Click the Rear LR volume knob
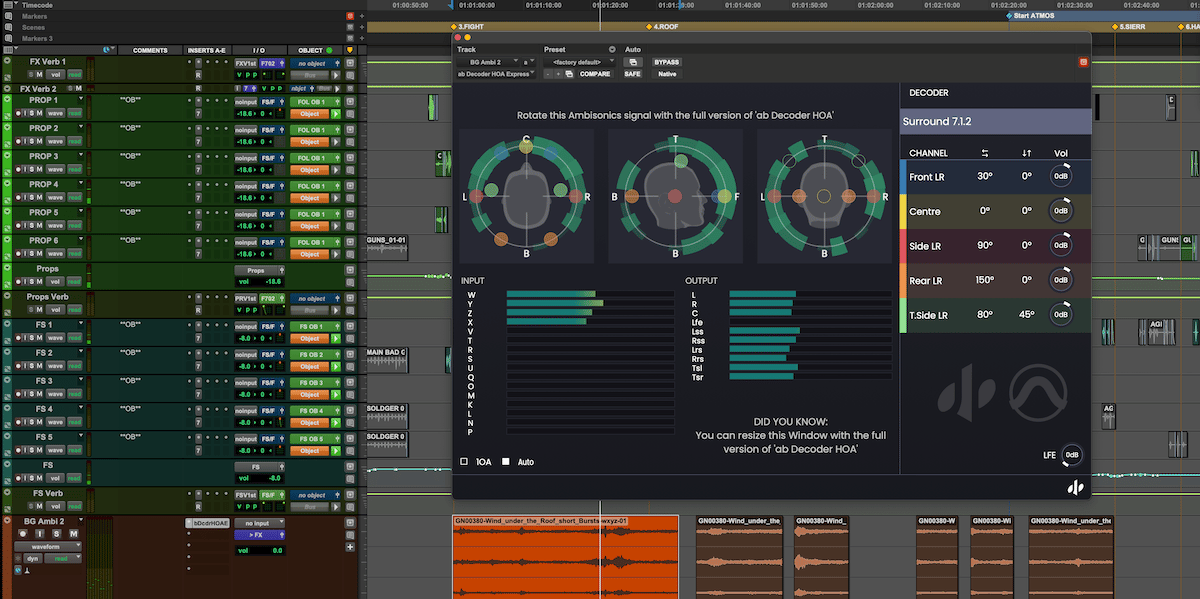Viewport: 1200px width, 599px height. click(1060, 281)
